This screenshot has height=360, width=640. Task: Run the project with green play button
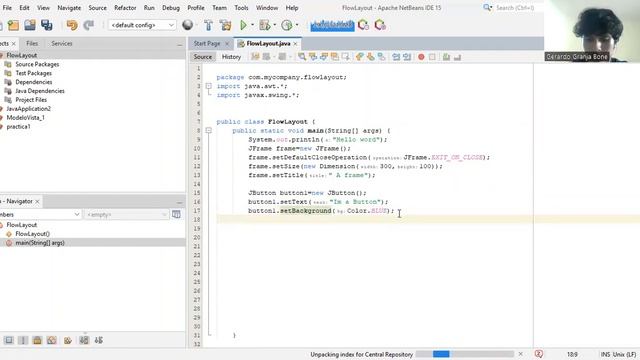click(x=243, y=25)
